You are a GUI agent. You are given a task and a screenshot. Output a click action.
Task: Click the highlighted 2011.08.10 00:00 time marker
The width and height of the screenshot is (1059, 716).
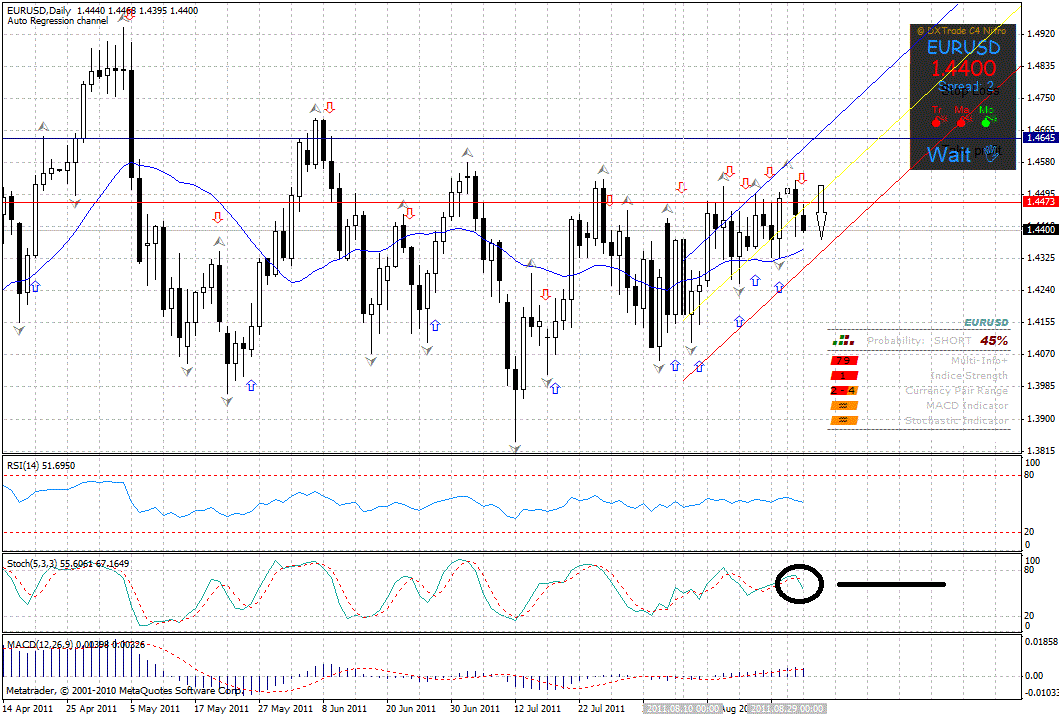coord(681,709)
